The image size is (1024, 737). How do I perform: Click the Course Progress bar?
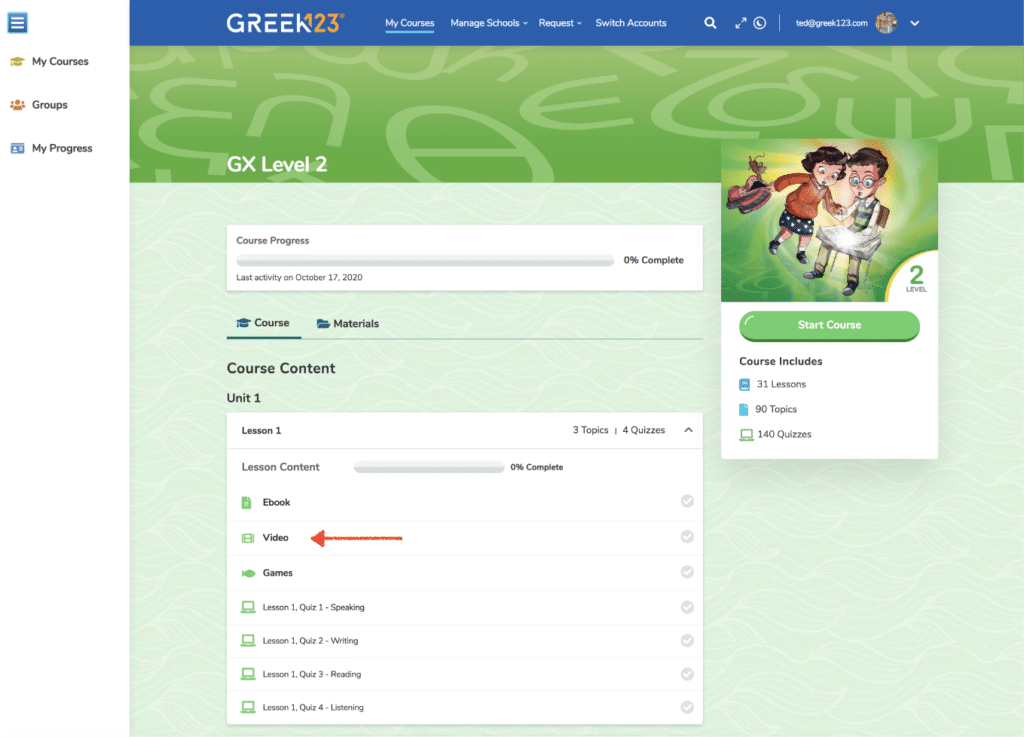click(425, 260)
